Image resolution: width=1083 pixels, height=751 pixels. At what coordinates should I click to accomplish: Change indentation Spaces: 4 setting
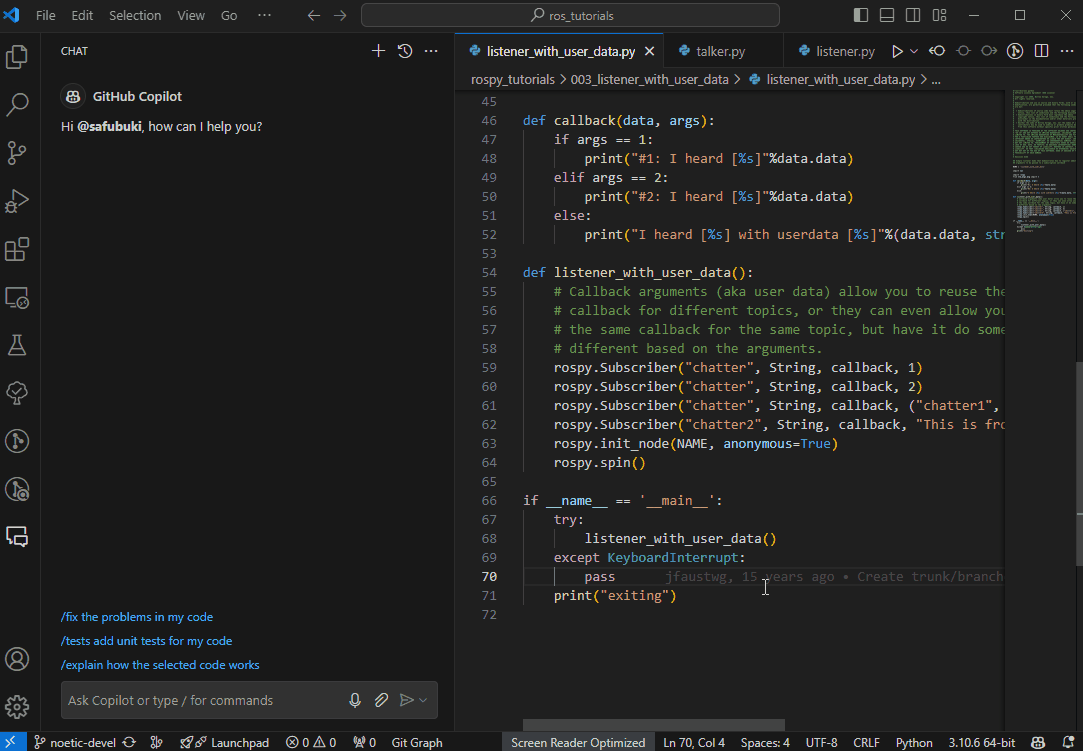coord(765,742)
